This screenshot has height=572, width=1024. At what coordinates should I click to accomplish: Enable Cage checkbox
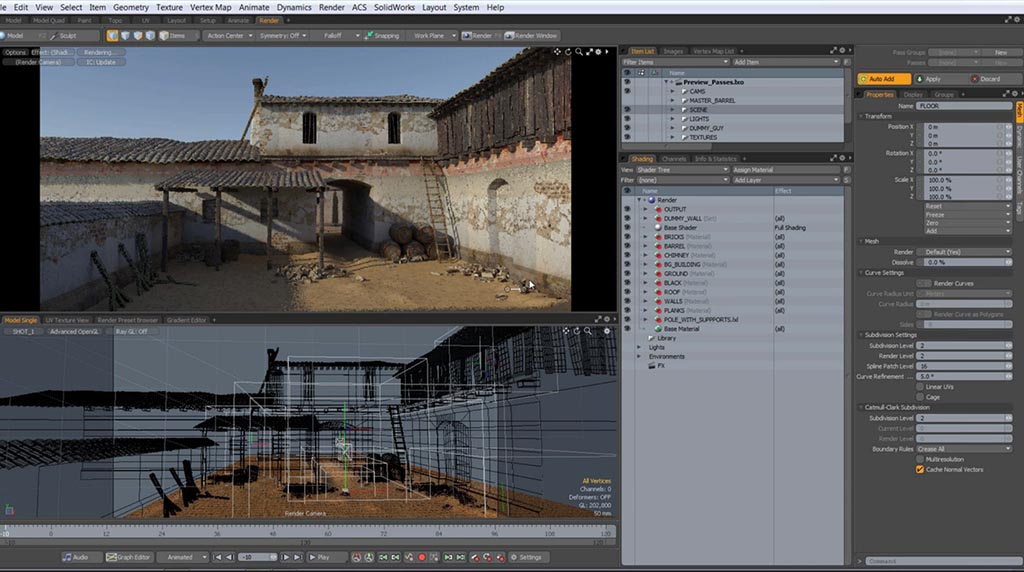pyautogui.click(x=920, y=396)
